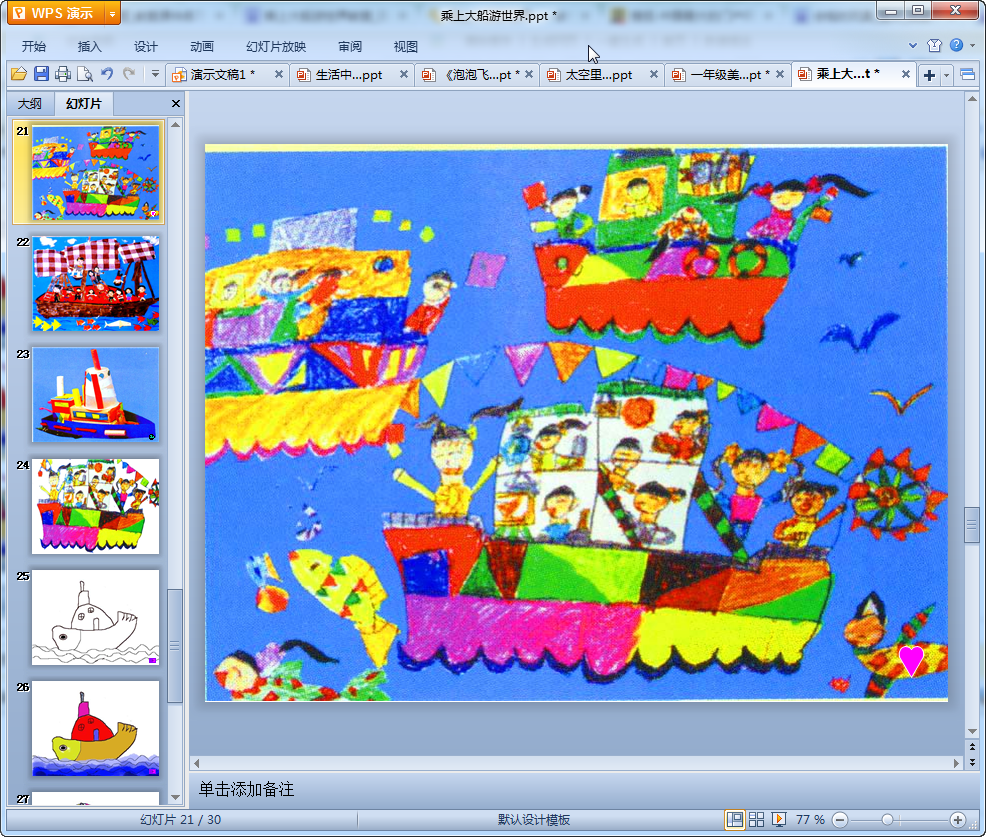This screenshot has height=837, width=986.
Task: Close the 《泡泡飞...pt document tab
Action: point(529,74)
